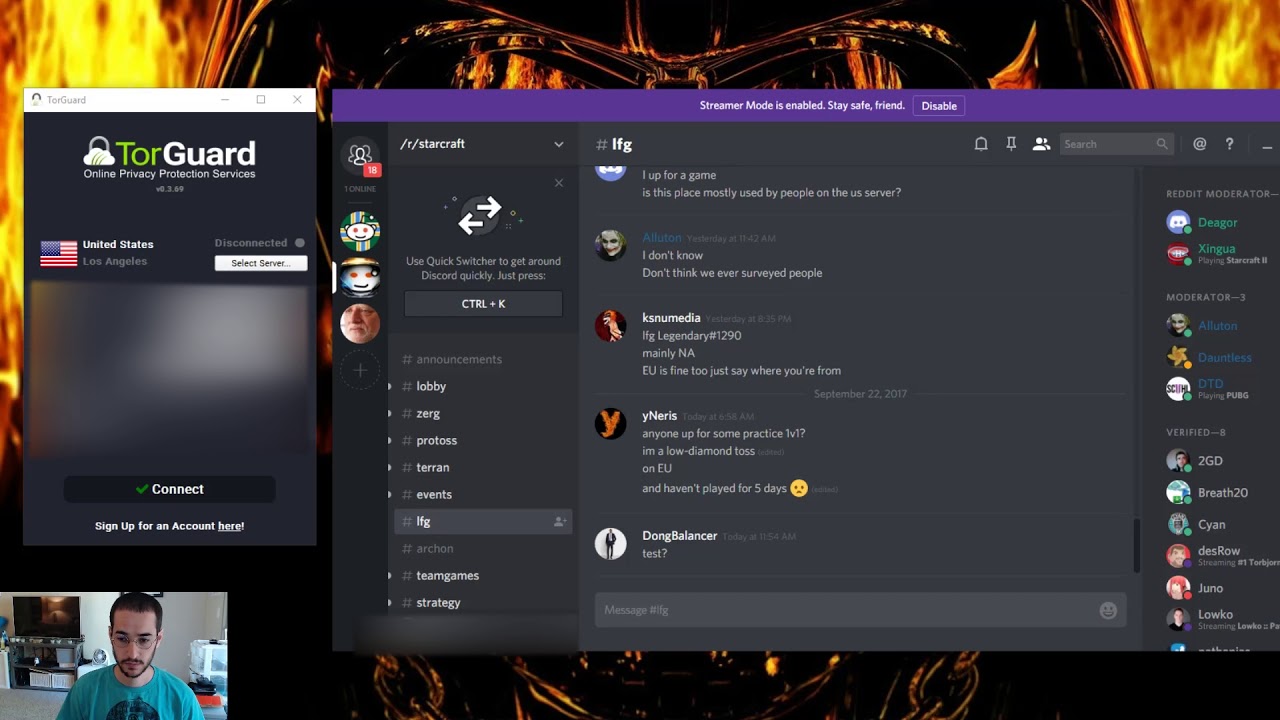Toggle member list icon
This screenshot has width=1280, height=720.
click(1041, 144)
